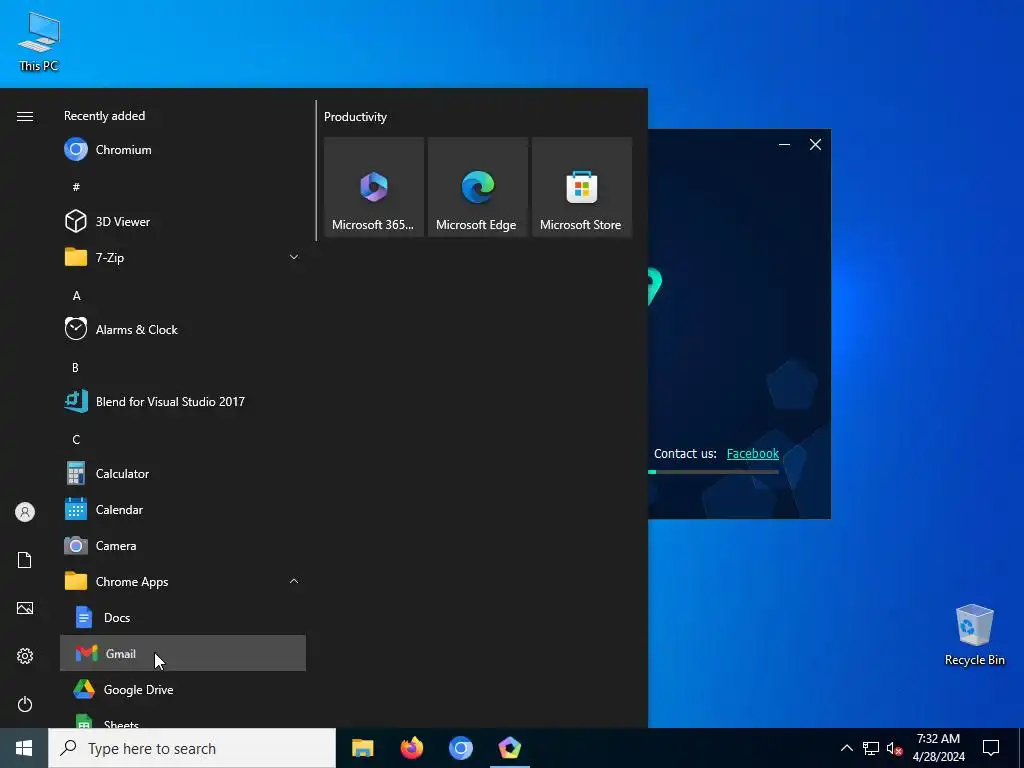Open Pictures from Start sidebar
1024x768 pixels.
(25, 608)
